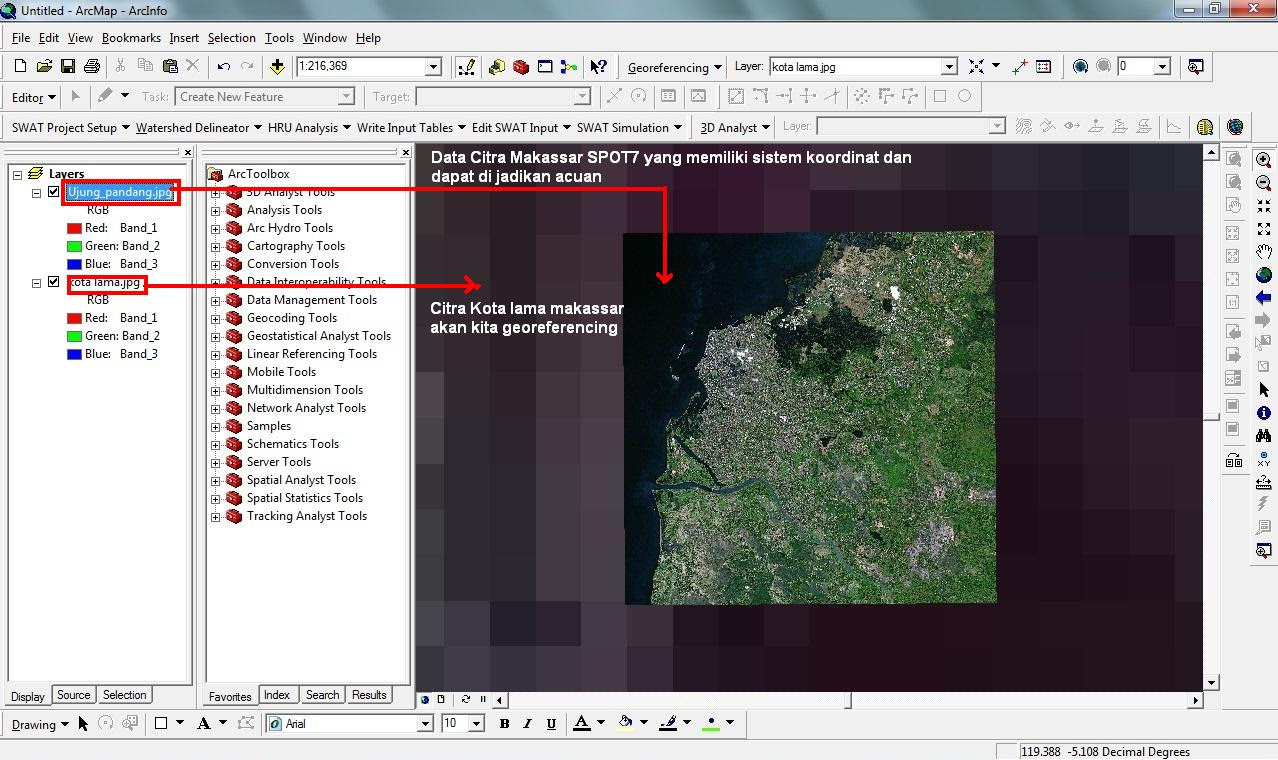
Task: Select the Select Elements arrow tool
Action: pos(1264,390)
